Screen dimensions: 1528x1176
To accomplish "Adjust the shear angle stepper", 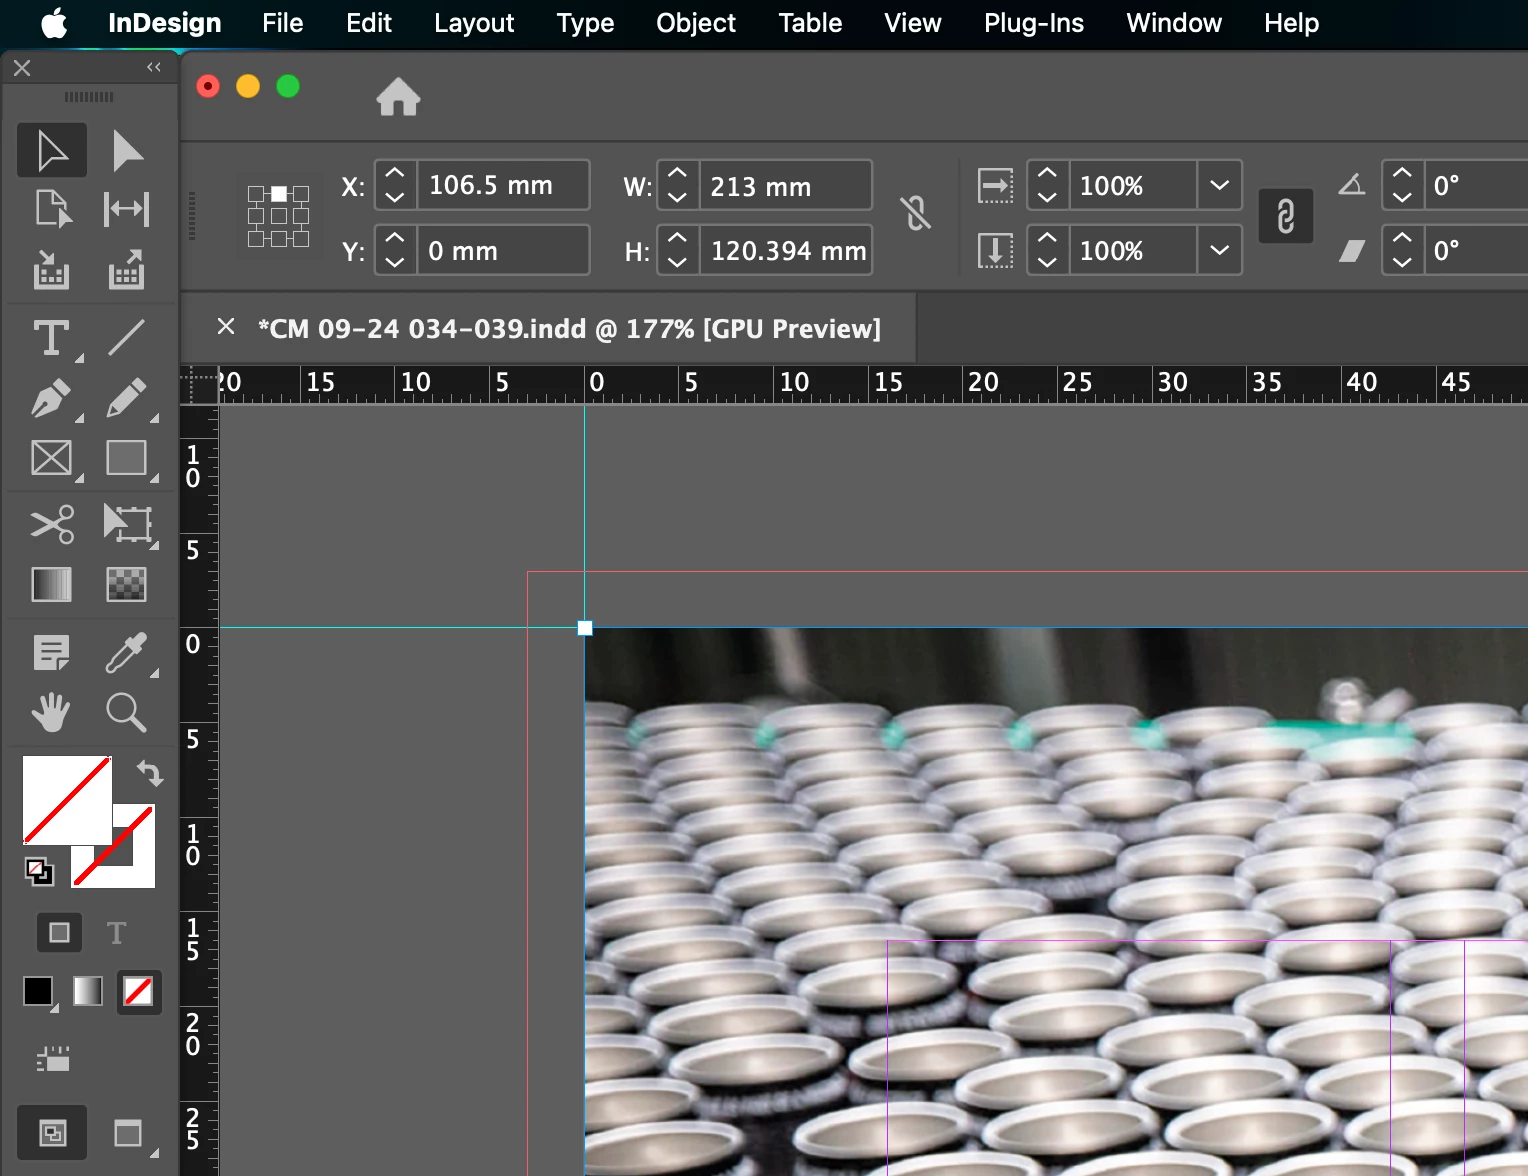I will pyautogui.click(x=1402, y=250).
